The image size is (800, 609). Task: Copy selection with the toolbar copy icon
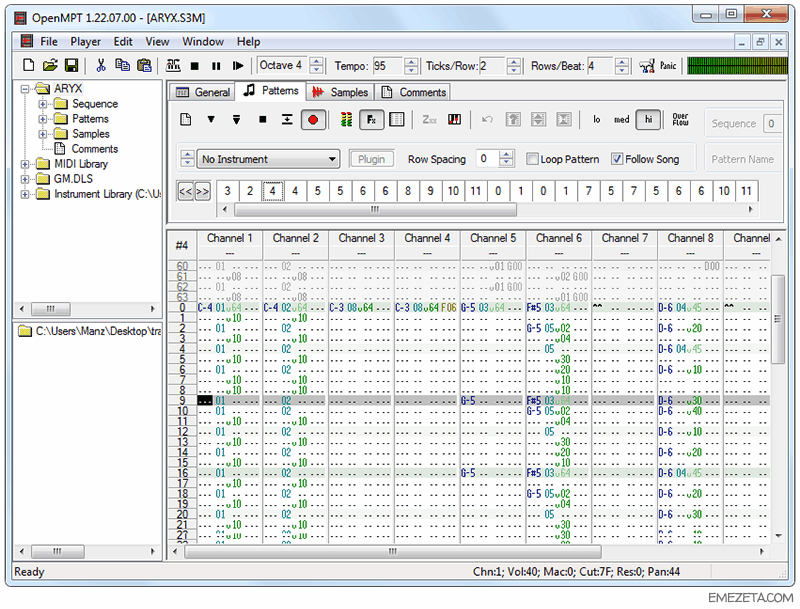coord(122,65)
